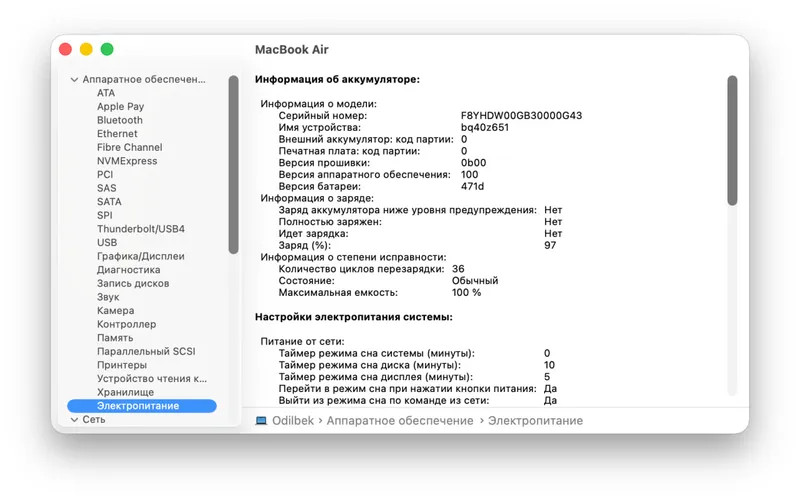Click Odilbek in the path bar
Viewport: 800px width, 501px height.
293,421
